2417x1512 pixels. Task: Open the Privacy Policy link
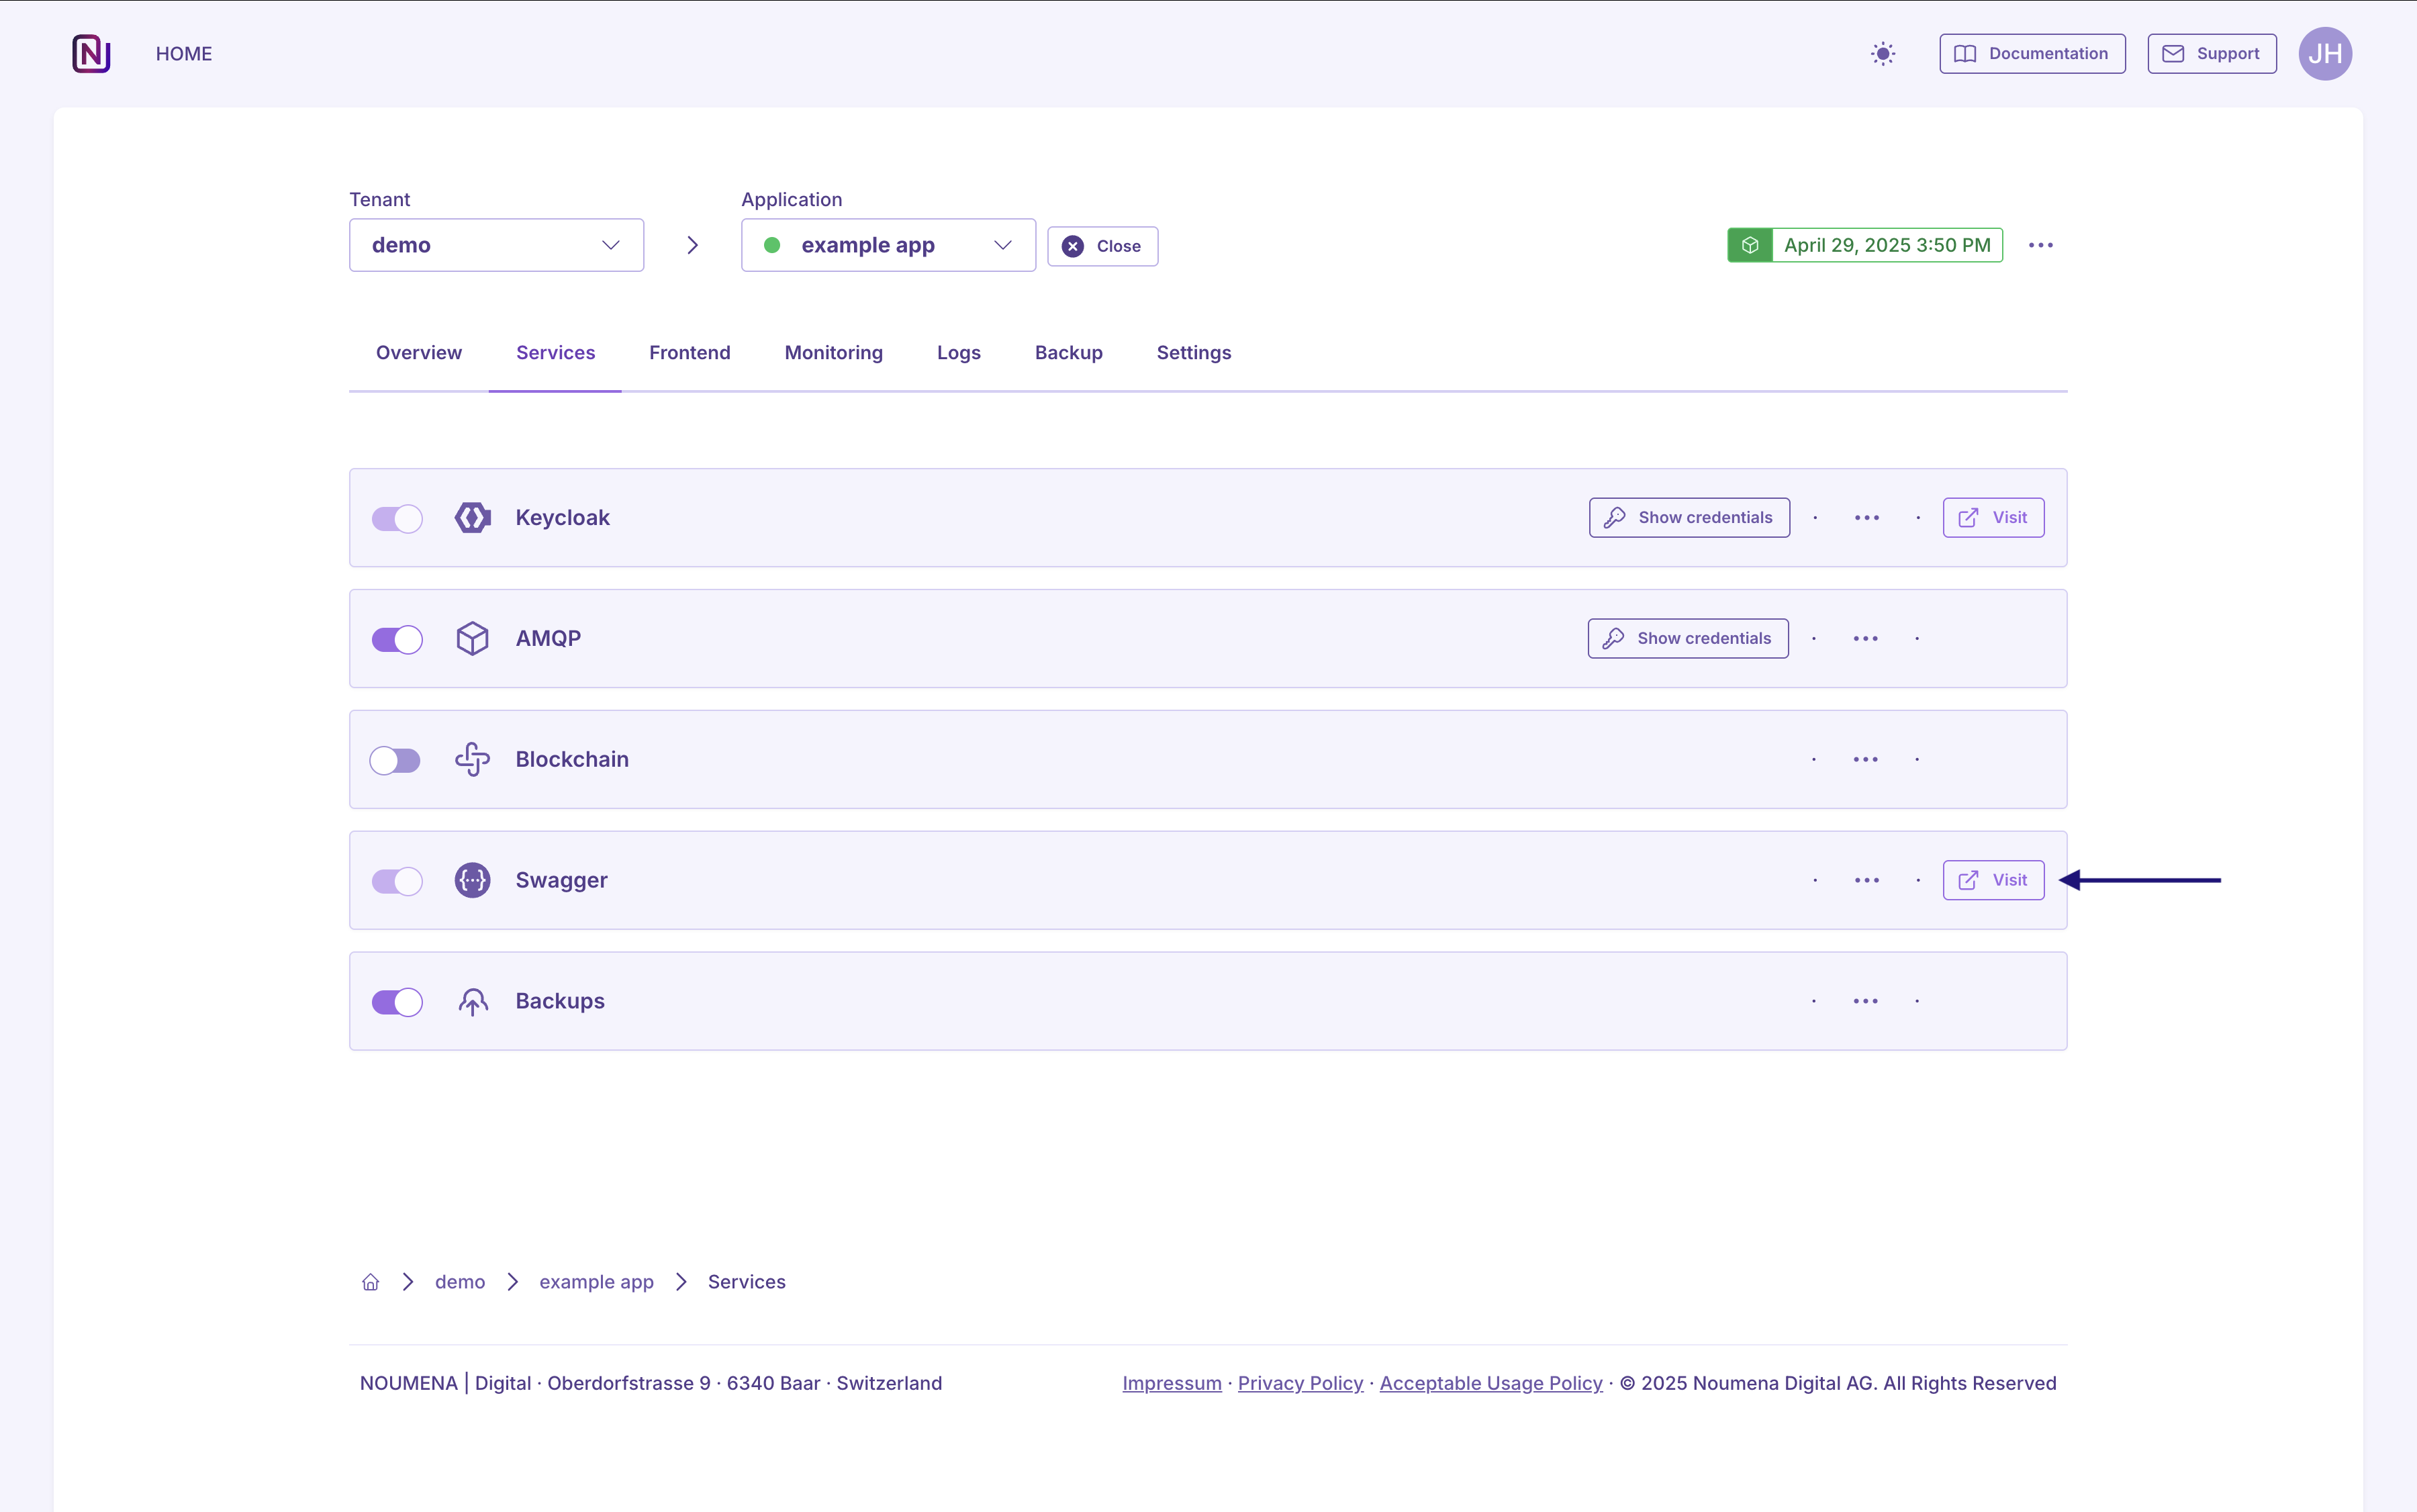click(x=1300, y=1383)
